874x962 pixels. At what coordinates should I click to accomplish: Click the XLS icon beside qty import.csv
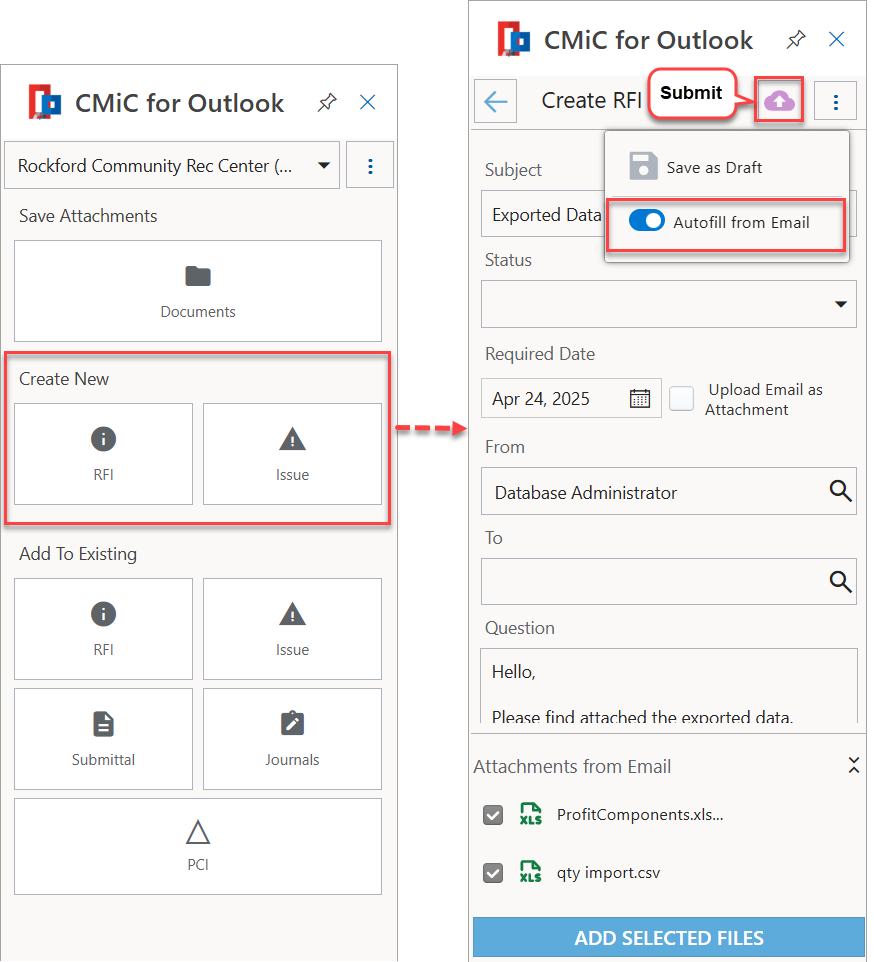(531, 872)
